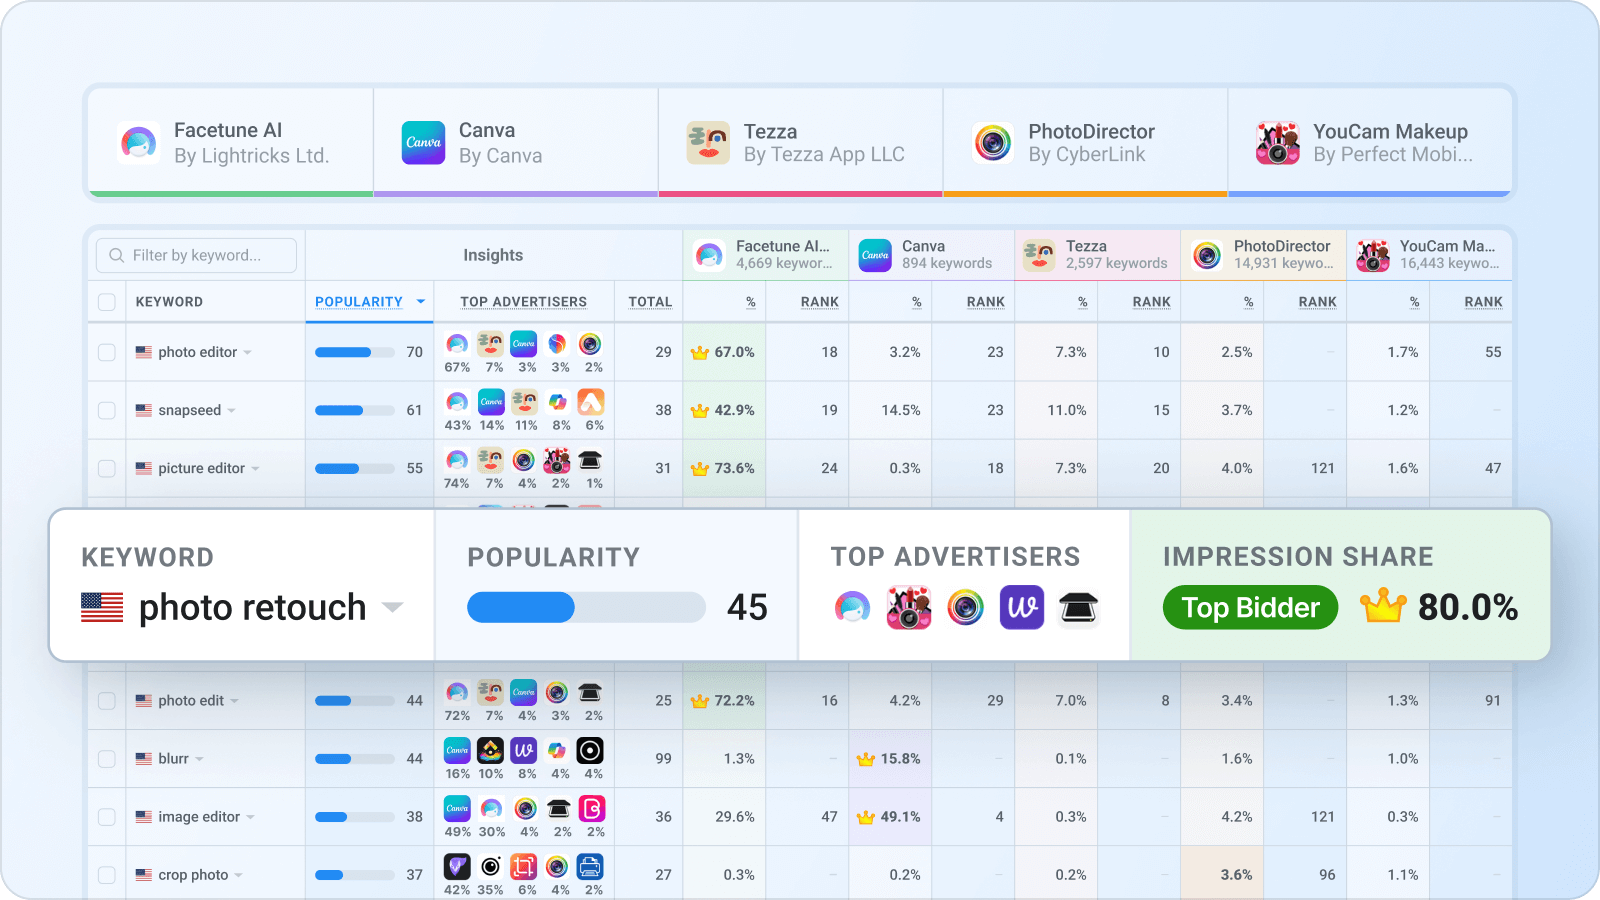The image size is (1600, 900).
Task: Check the crop photo row checkbox
Action: (x=107, y=873)
